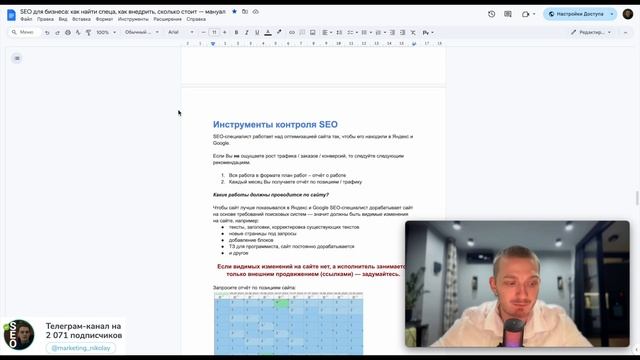Open the Расширения menu
This screenshot has height=360, width=640.
167,19
